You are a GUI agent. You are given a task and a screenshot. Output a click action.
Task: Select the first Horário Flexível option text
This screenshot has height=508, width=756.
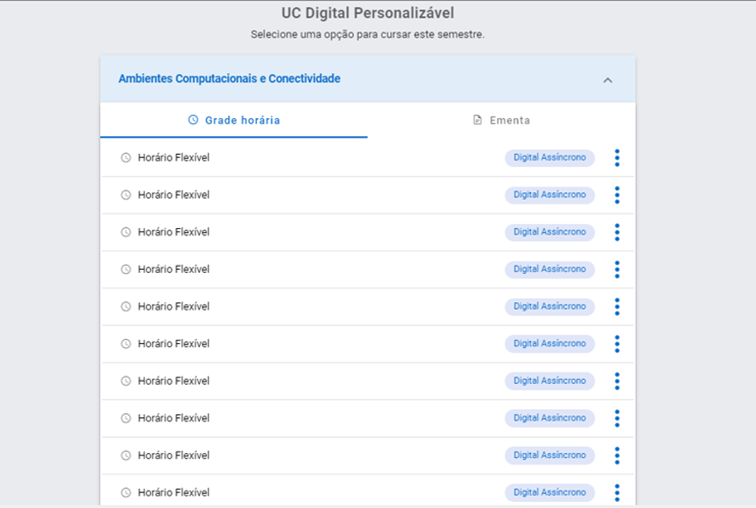click(174, 158)
